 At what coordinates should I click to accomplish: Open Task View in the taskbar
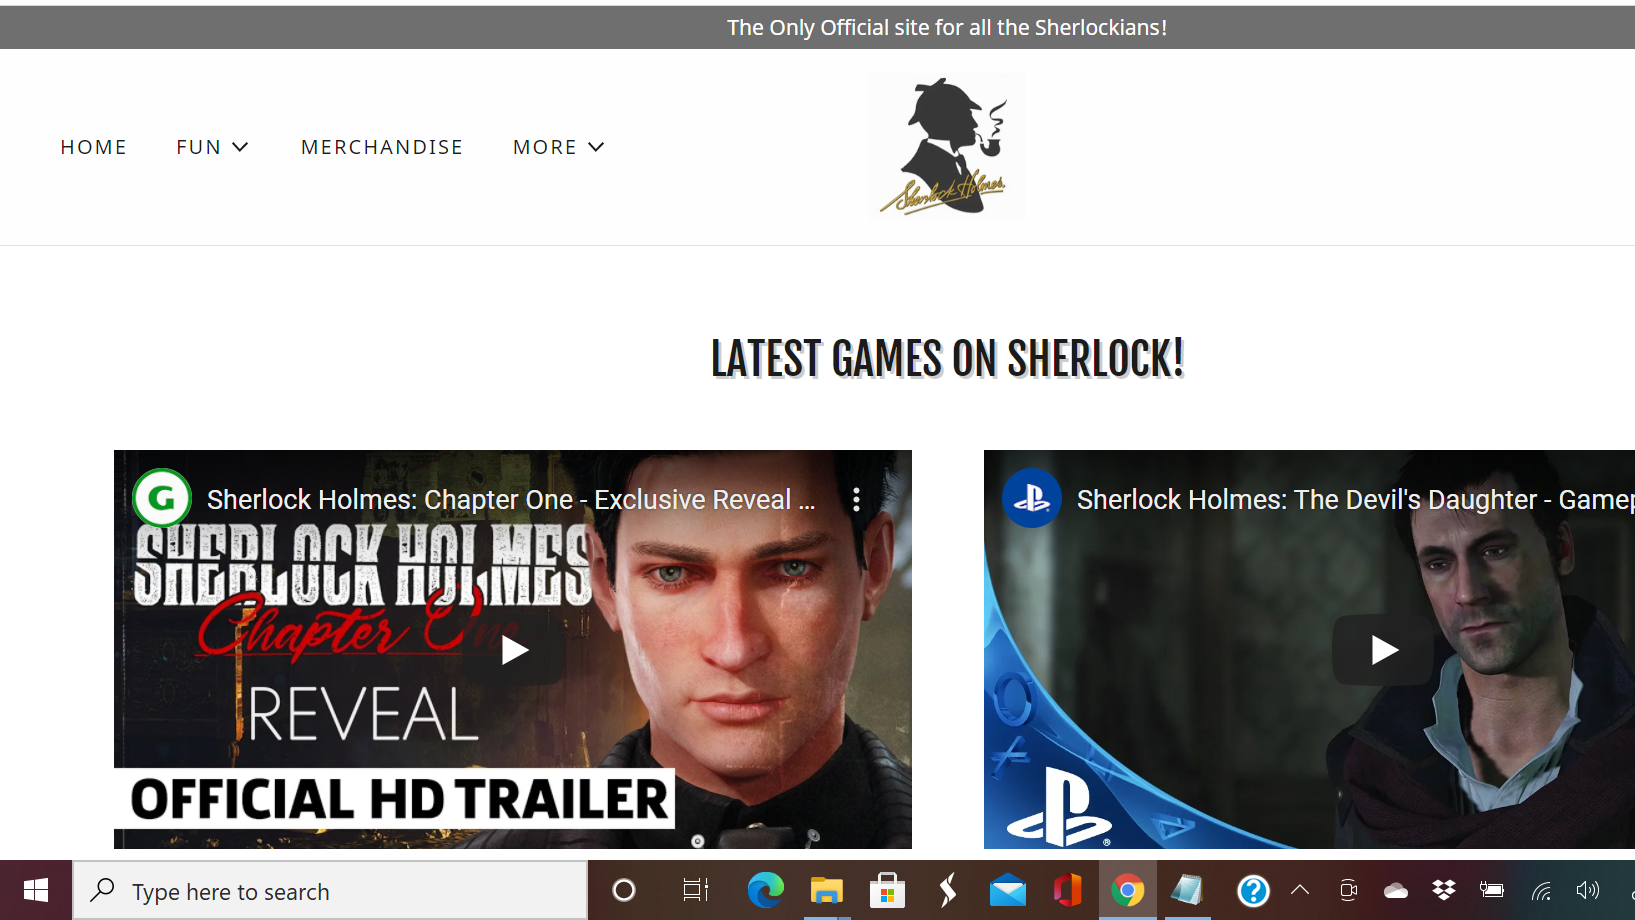point(695,890)
